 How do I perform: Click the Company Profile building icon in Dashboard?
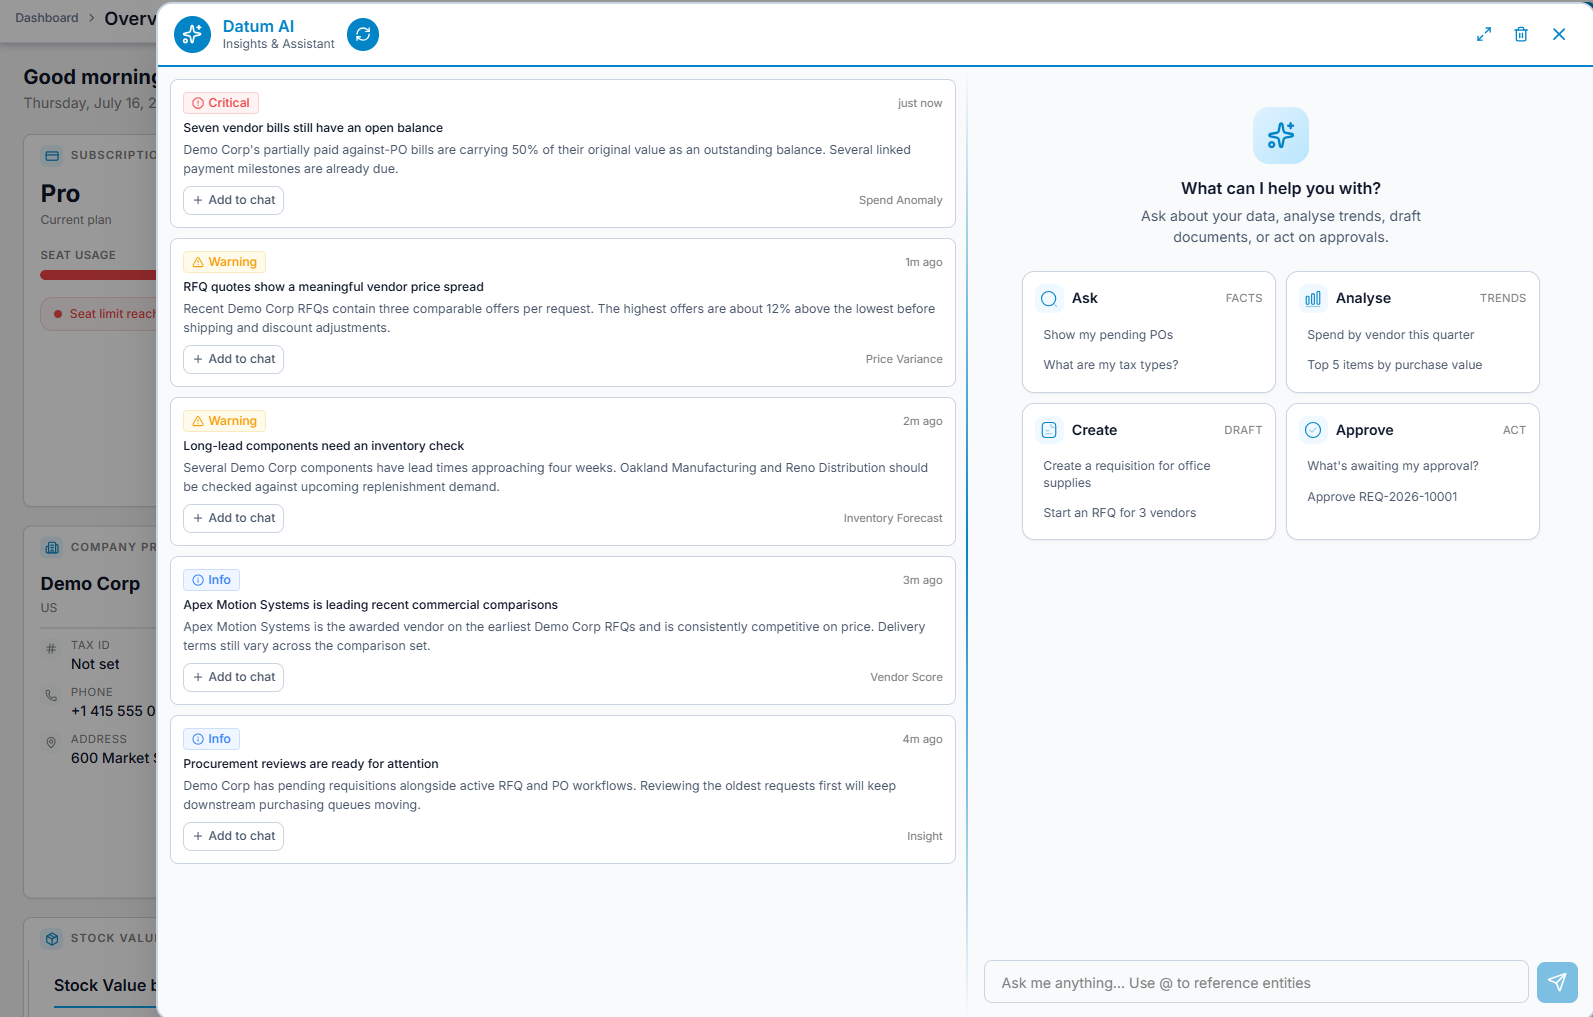(52, 547)
